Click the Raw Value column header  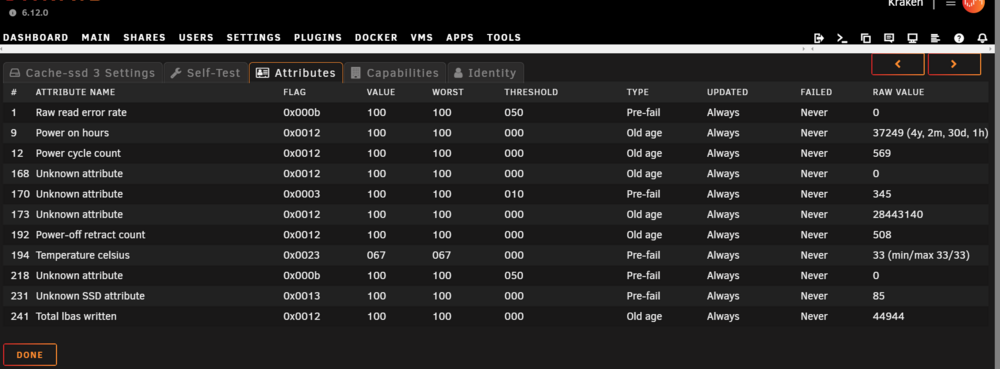pyautogui.click(x=898, y=92)
